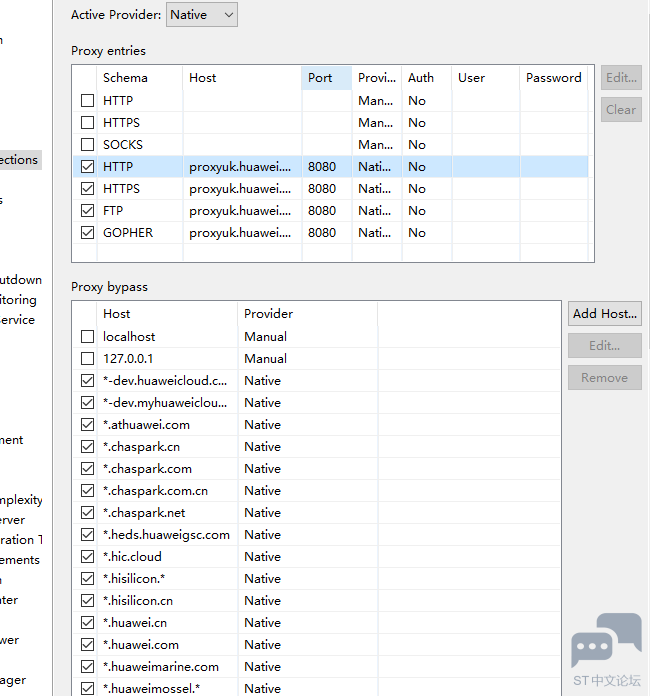Click the 8080 port of HTTPS row

[322, 189]
